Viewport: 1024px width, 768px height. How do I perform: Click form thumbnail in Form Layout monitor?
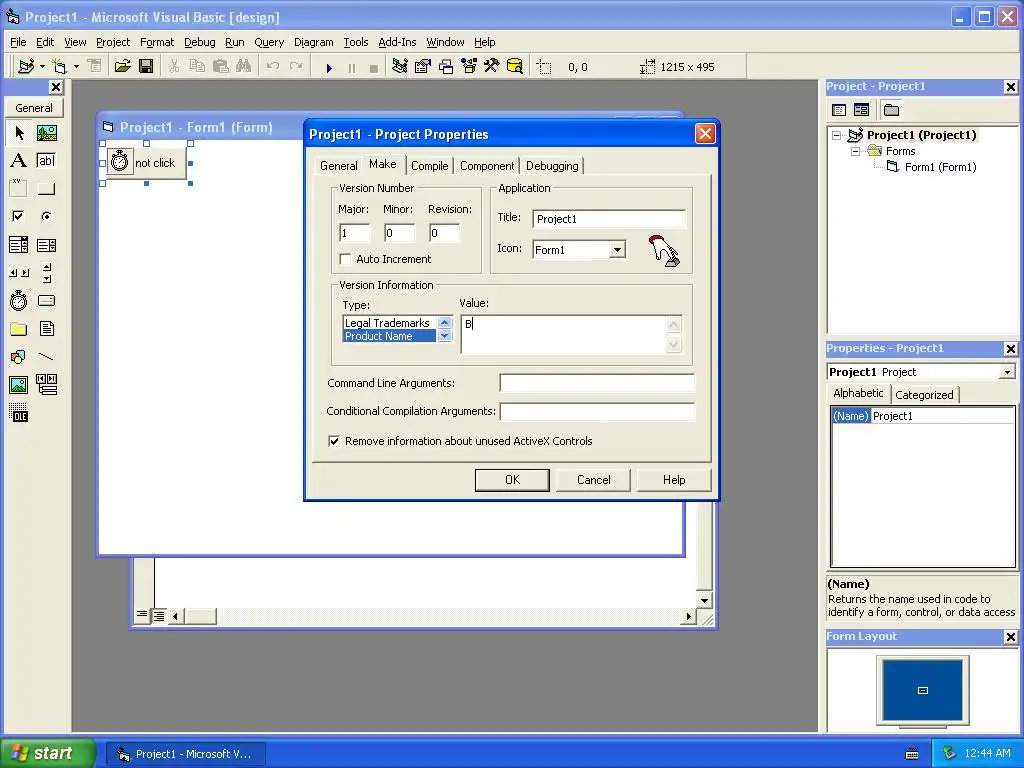tap(923, 690)
